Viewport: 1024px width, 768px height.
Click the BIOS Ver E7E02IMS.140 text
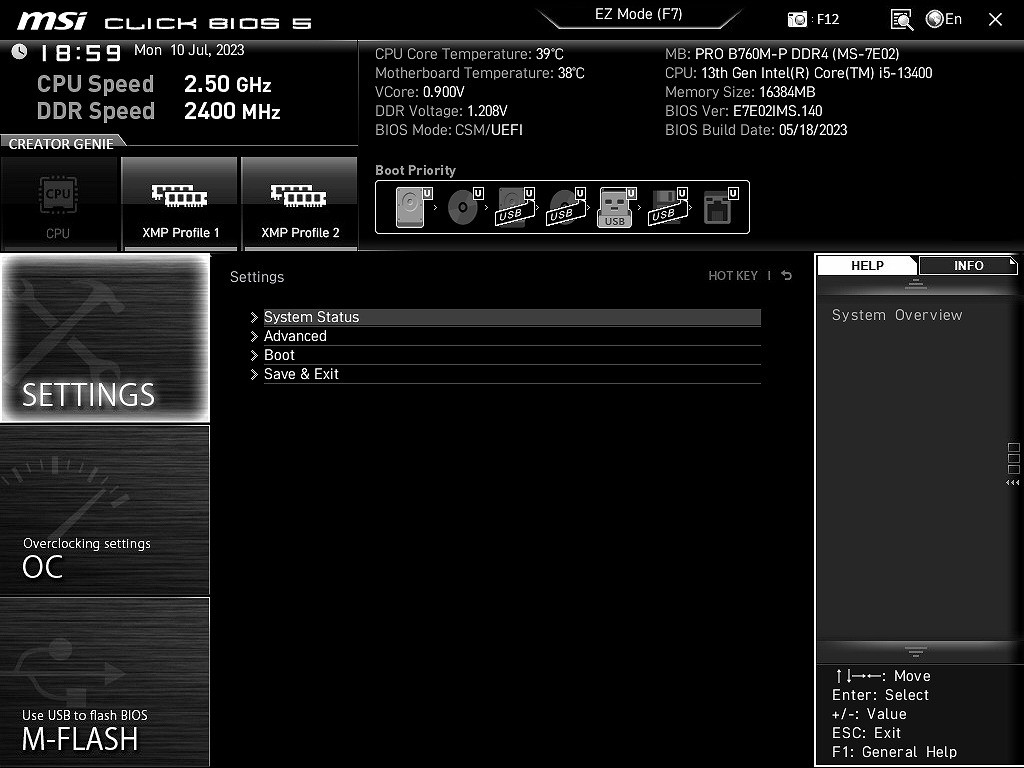coord(743,111)
